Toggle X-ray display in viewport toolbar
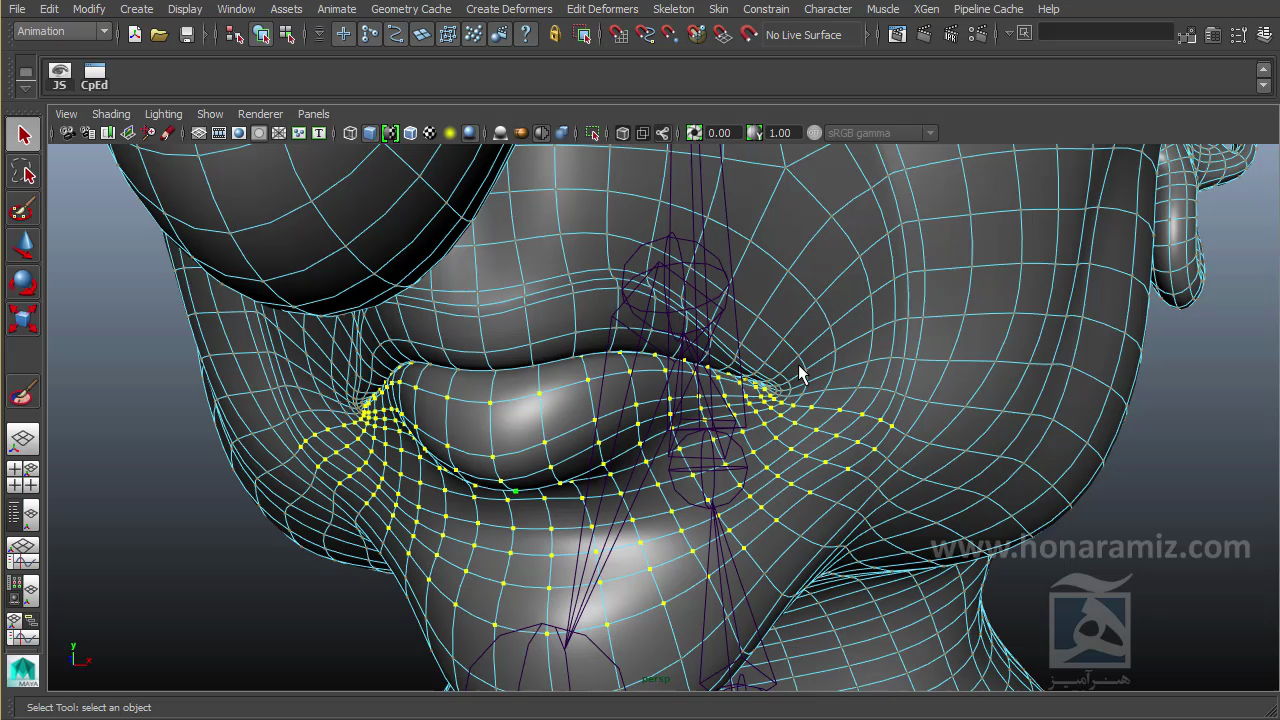 pos(622,133)
